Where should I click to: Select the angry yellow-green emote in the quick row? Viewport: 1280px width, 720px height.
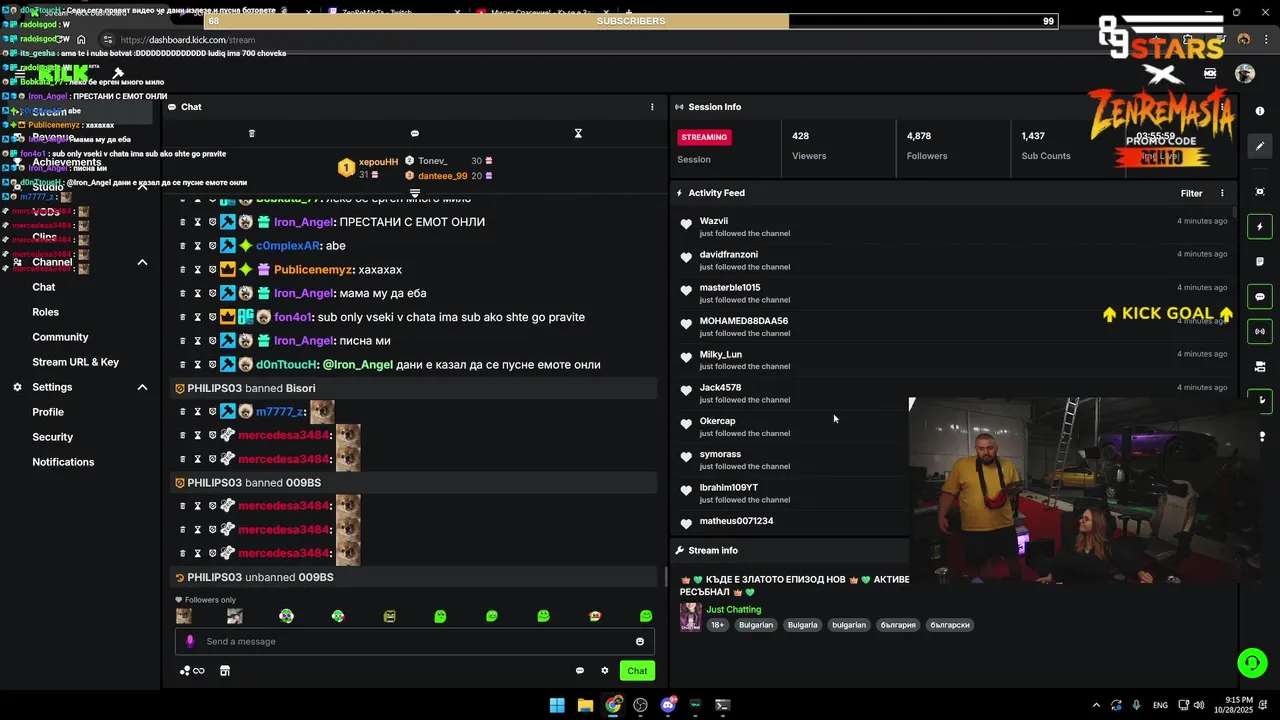click(x=389, y=616)
